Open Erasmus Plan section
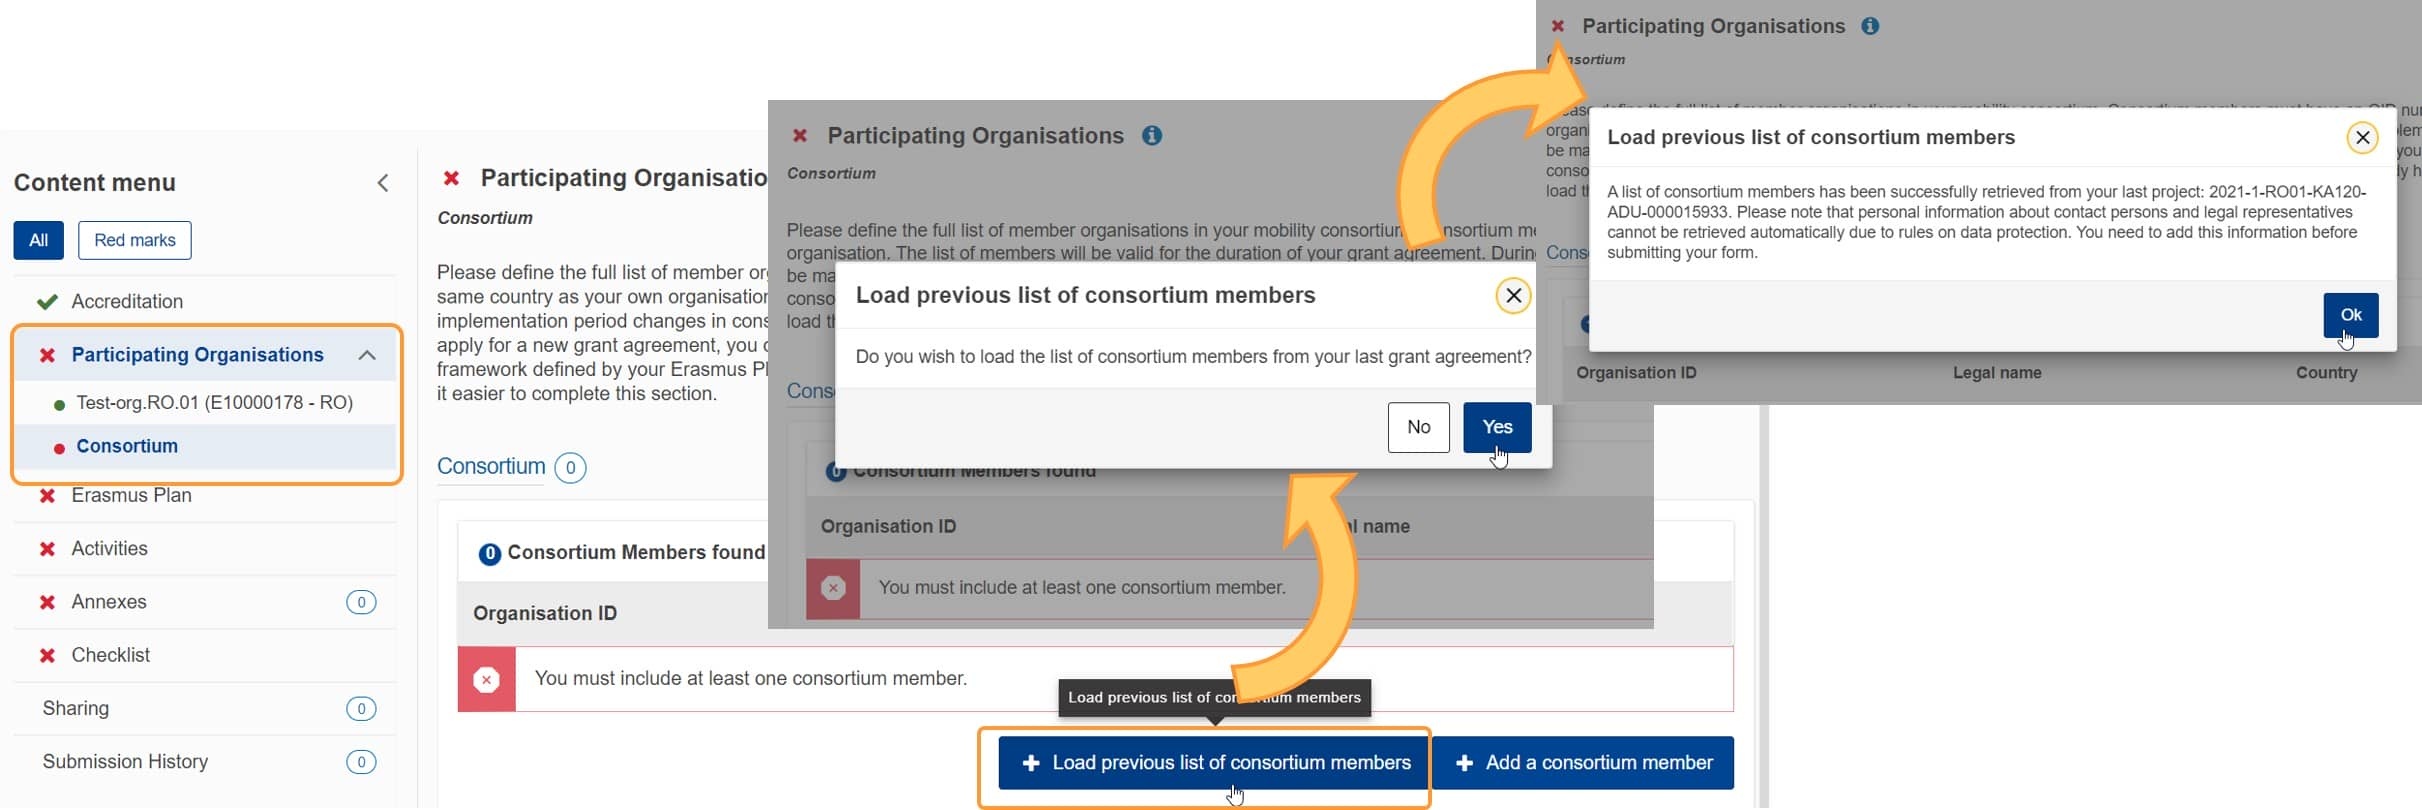This screenshot has height=810, width=2422. [131, 495]
